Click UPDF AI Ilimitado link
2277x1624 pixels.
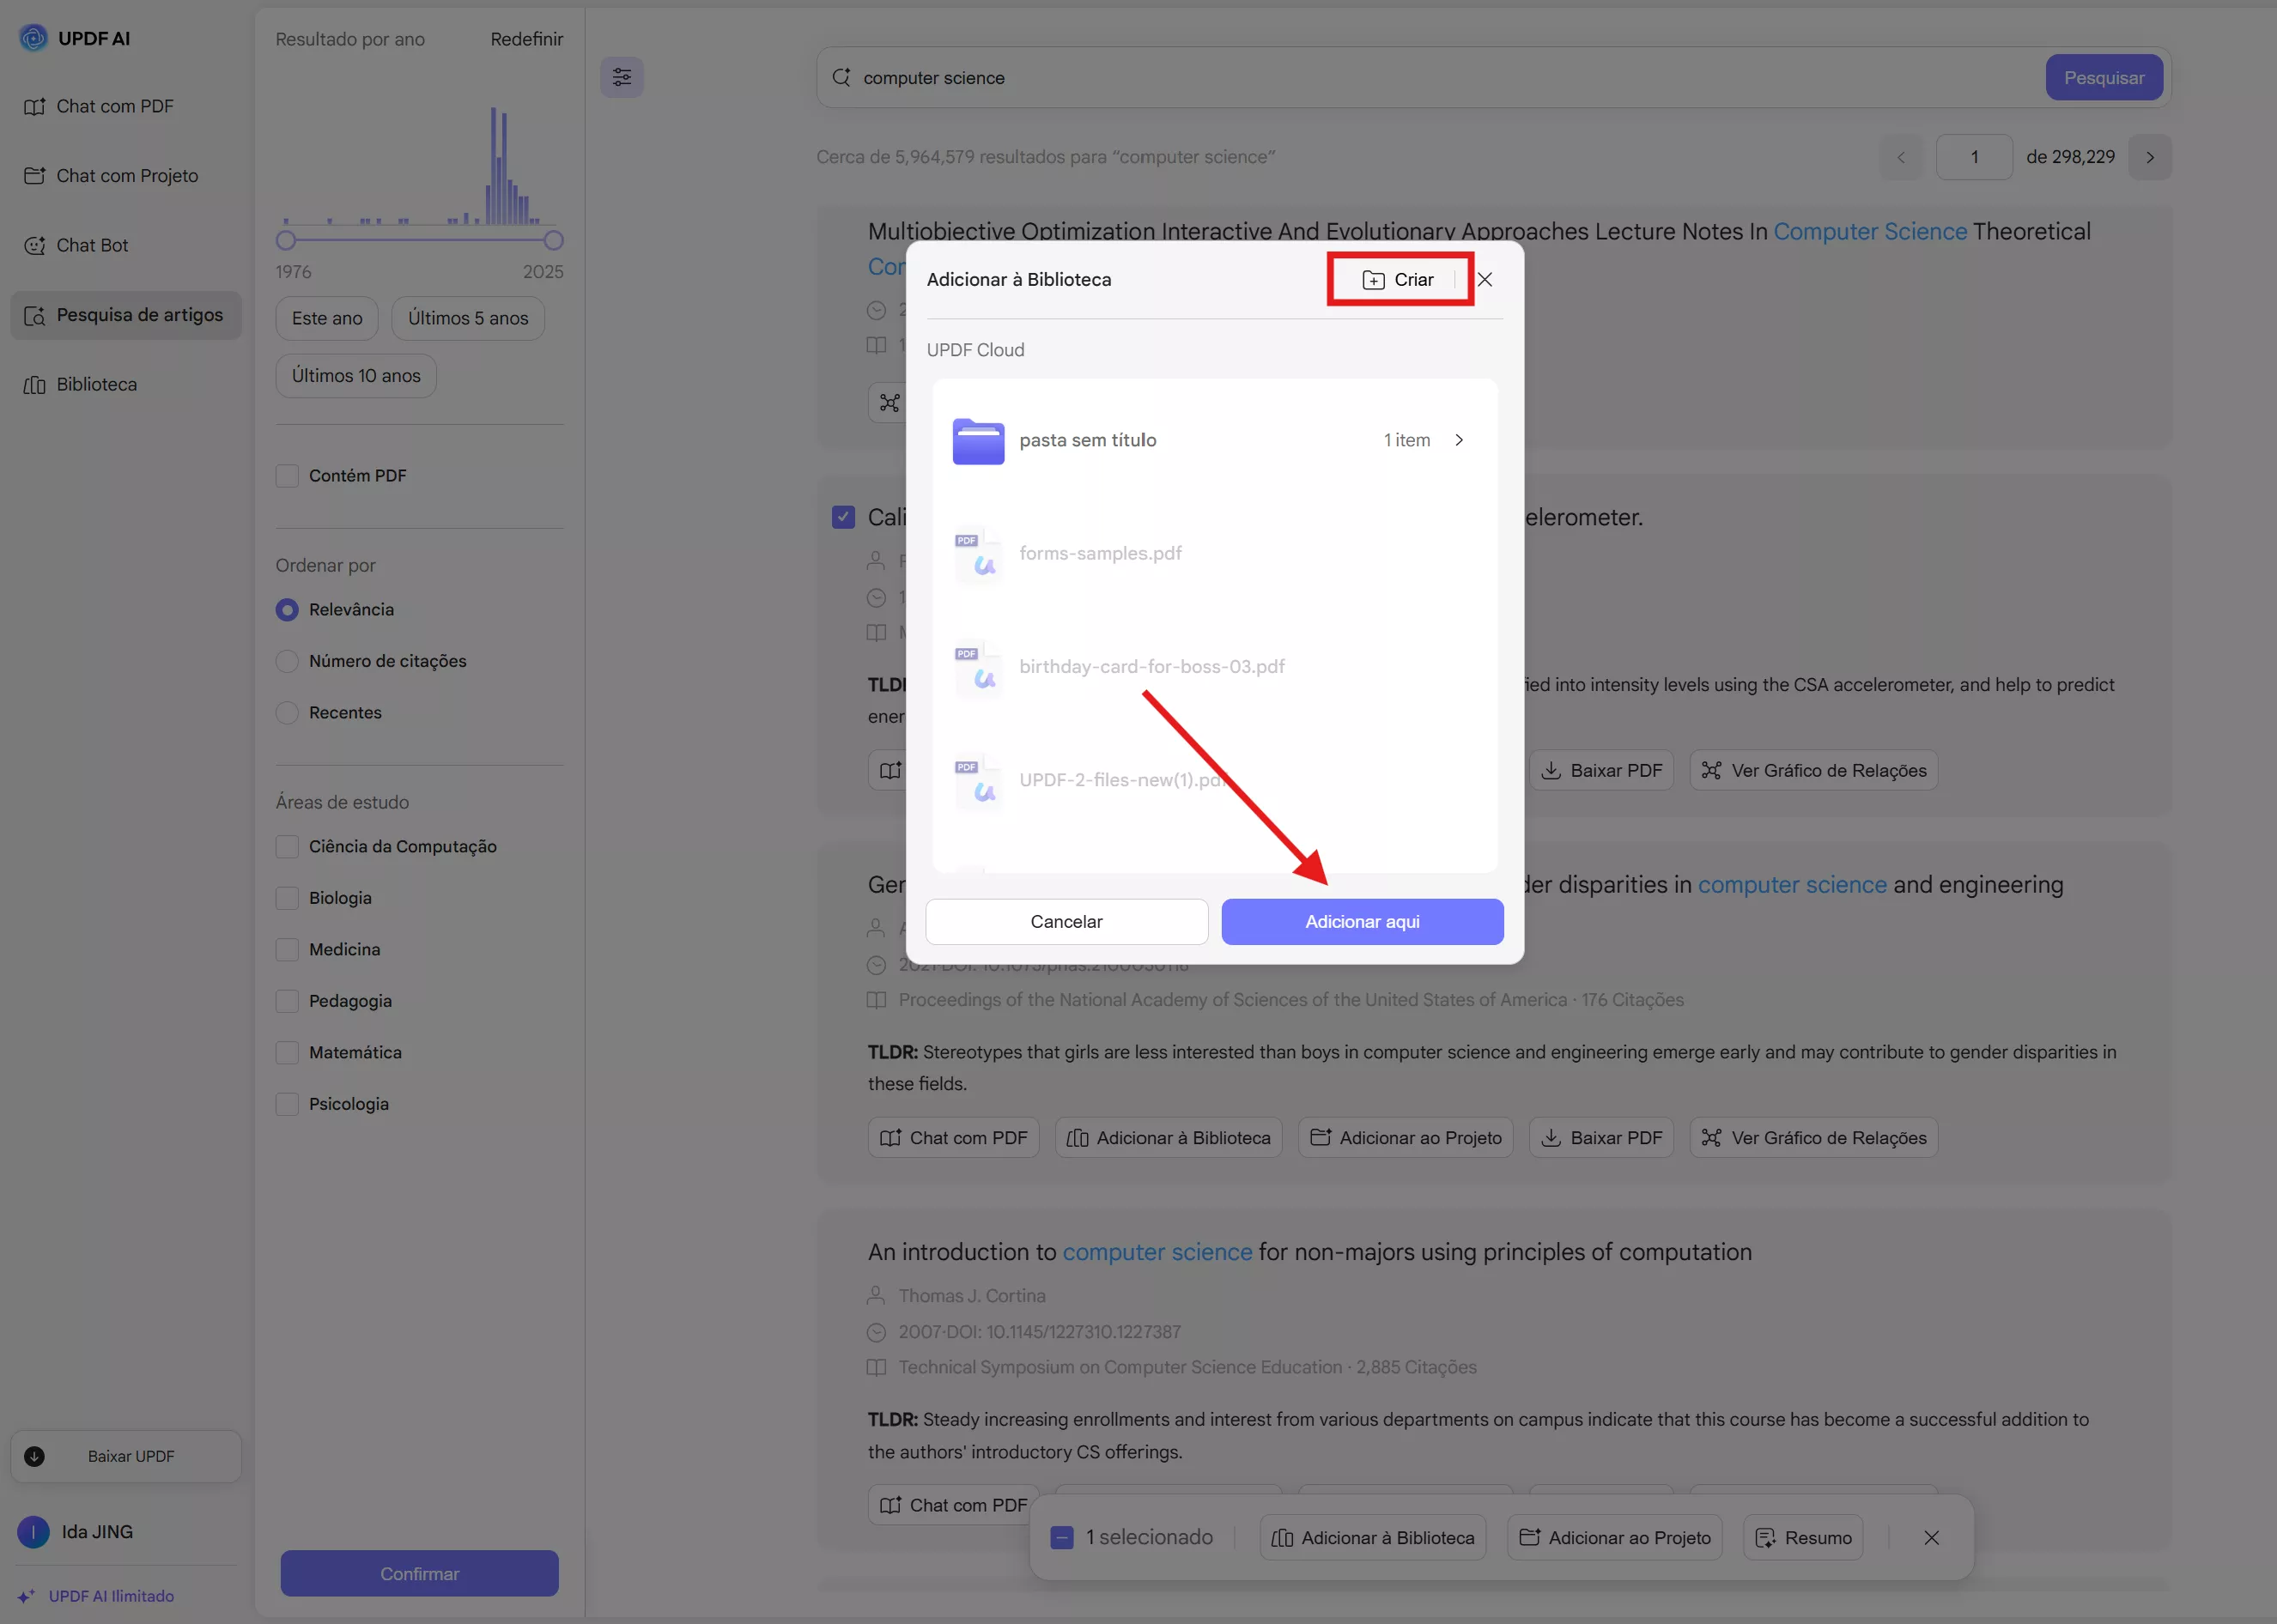tap(97, 1596)
